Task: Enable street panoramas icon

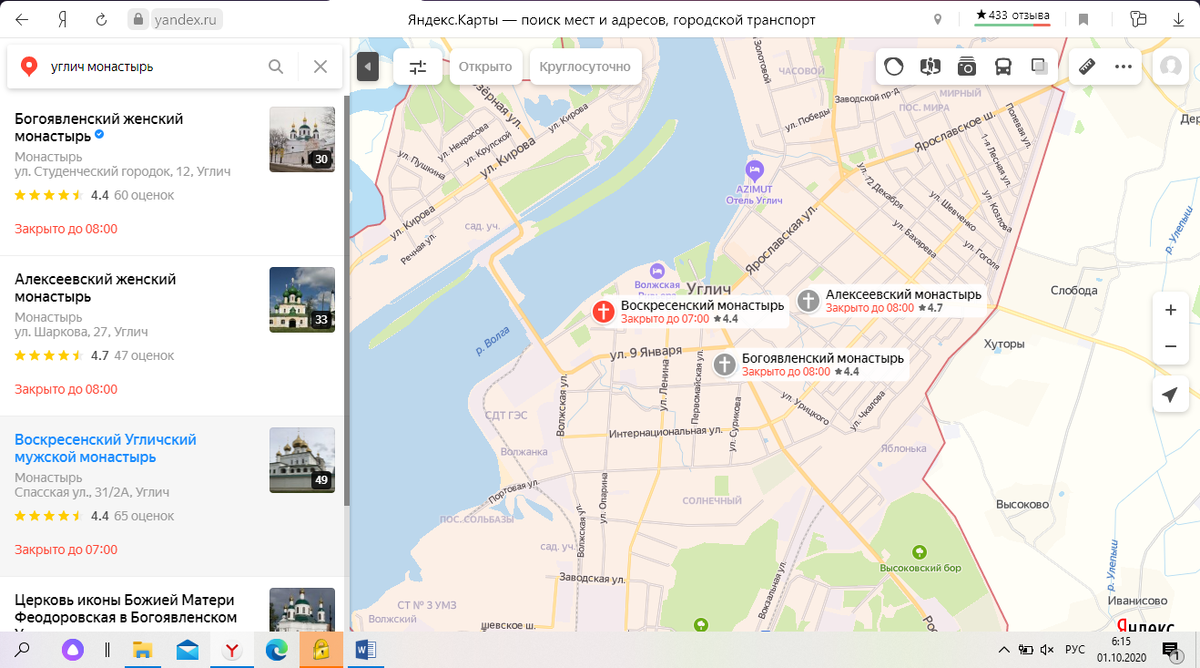Action: tap(930, 67)
